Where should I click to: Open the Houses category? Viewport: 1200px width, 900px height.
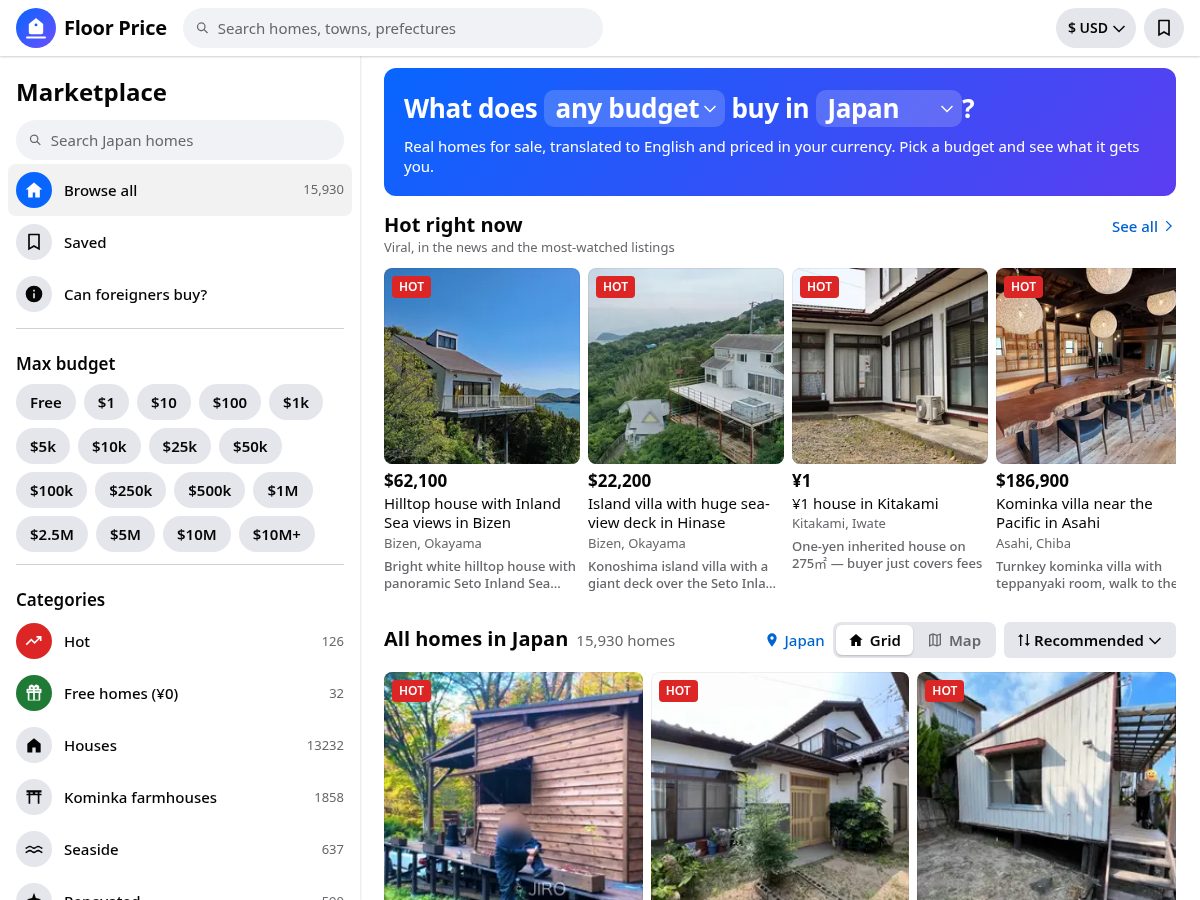click(x=180, y=745)
